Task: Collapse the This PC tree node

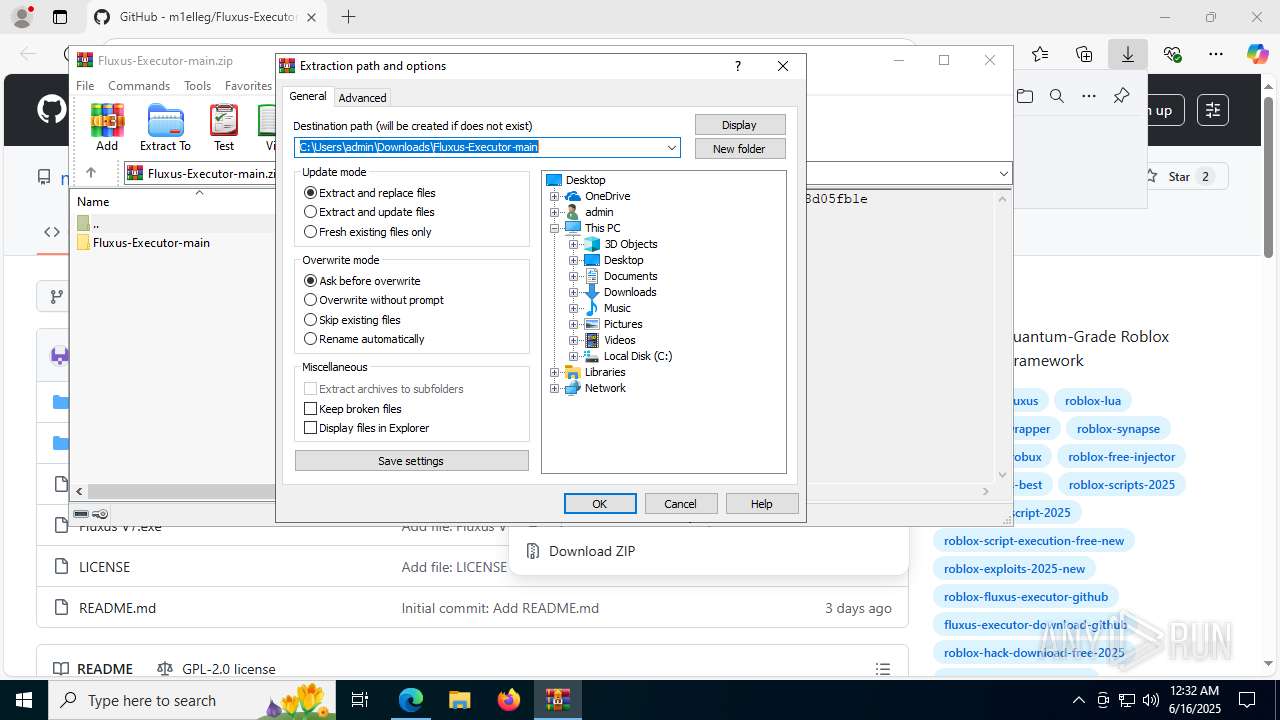Action: point(554,228)
